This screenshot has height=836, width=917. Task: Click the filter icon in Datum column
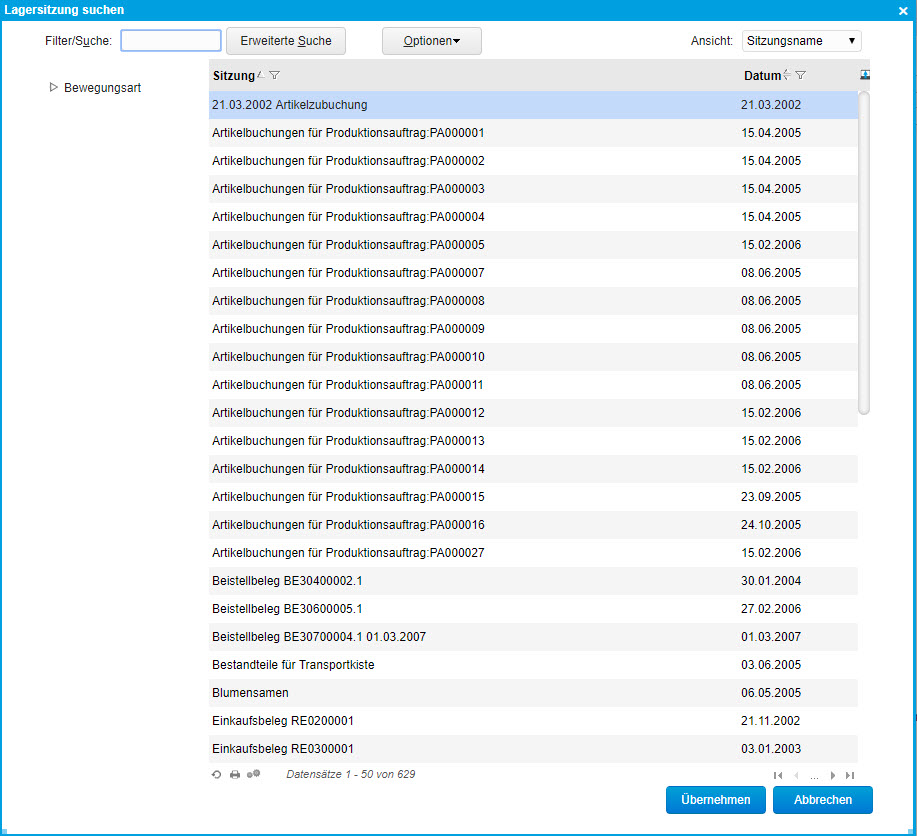(800, 76)
